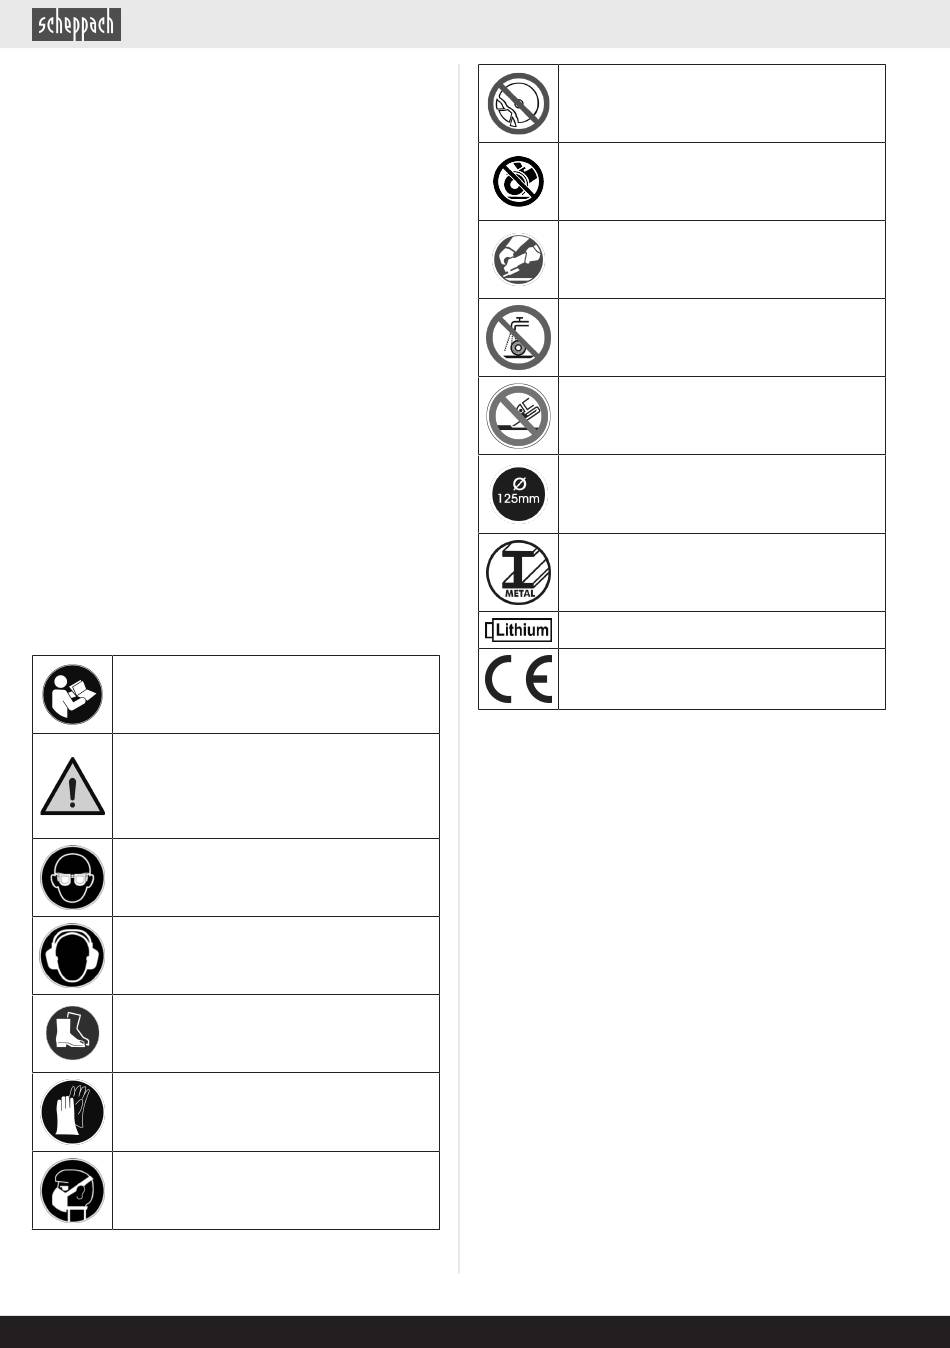Click empty description cell beside CE mark

[722, 679]
